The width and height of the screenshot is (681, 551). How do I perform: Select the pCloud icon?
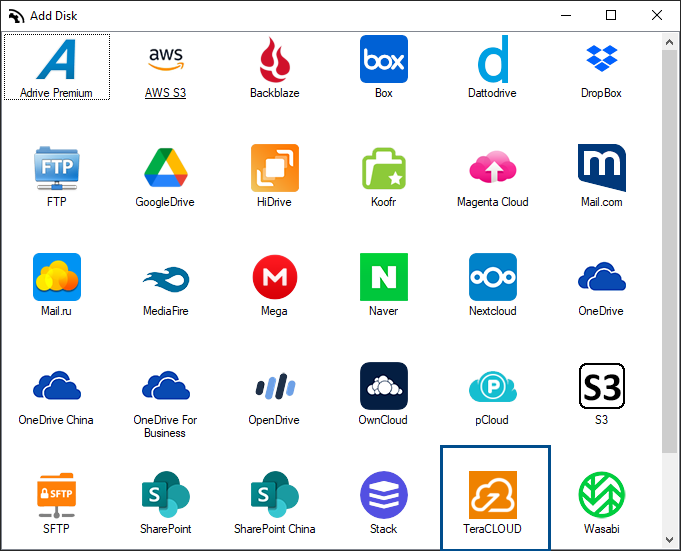tap(493, 386)
